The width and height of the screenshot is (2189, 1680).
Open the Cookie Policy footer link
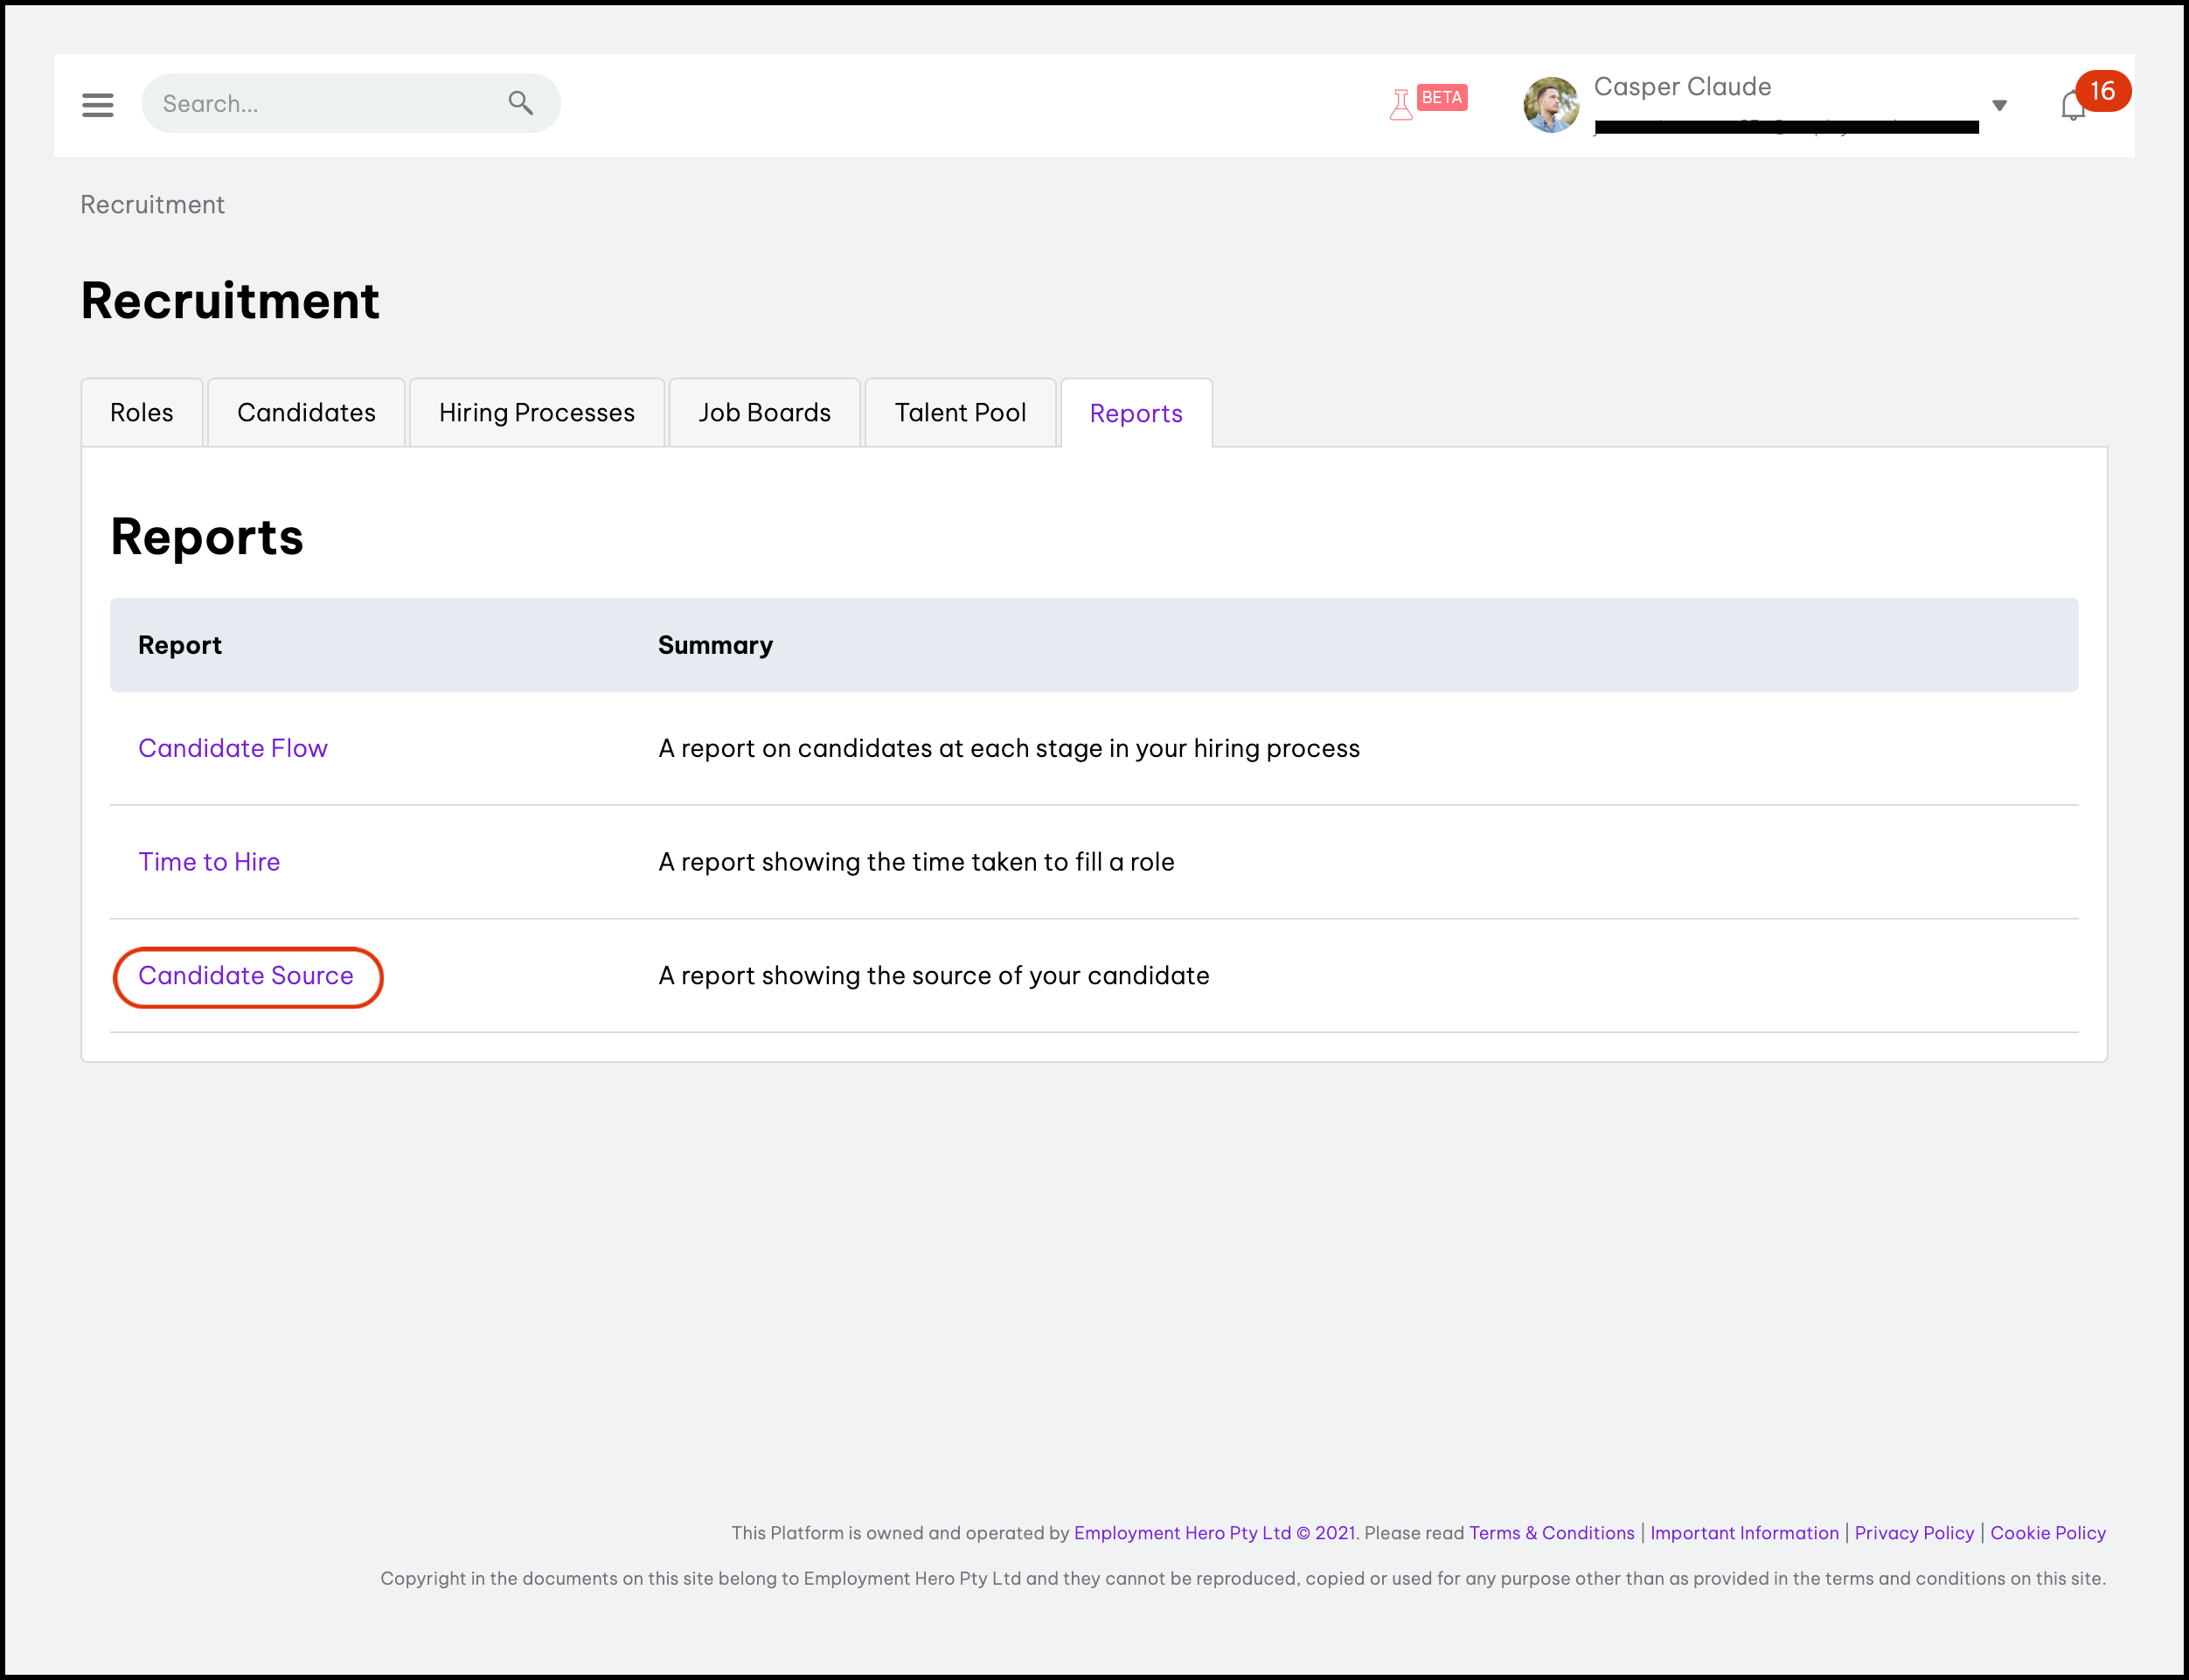coord(2047,1533)
